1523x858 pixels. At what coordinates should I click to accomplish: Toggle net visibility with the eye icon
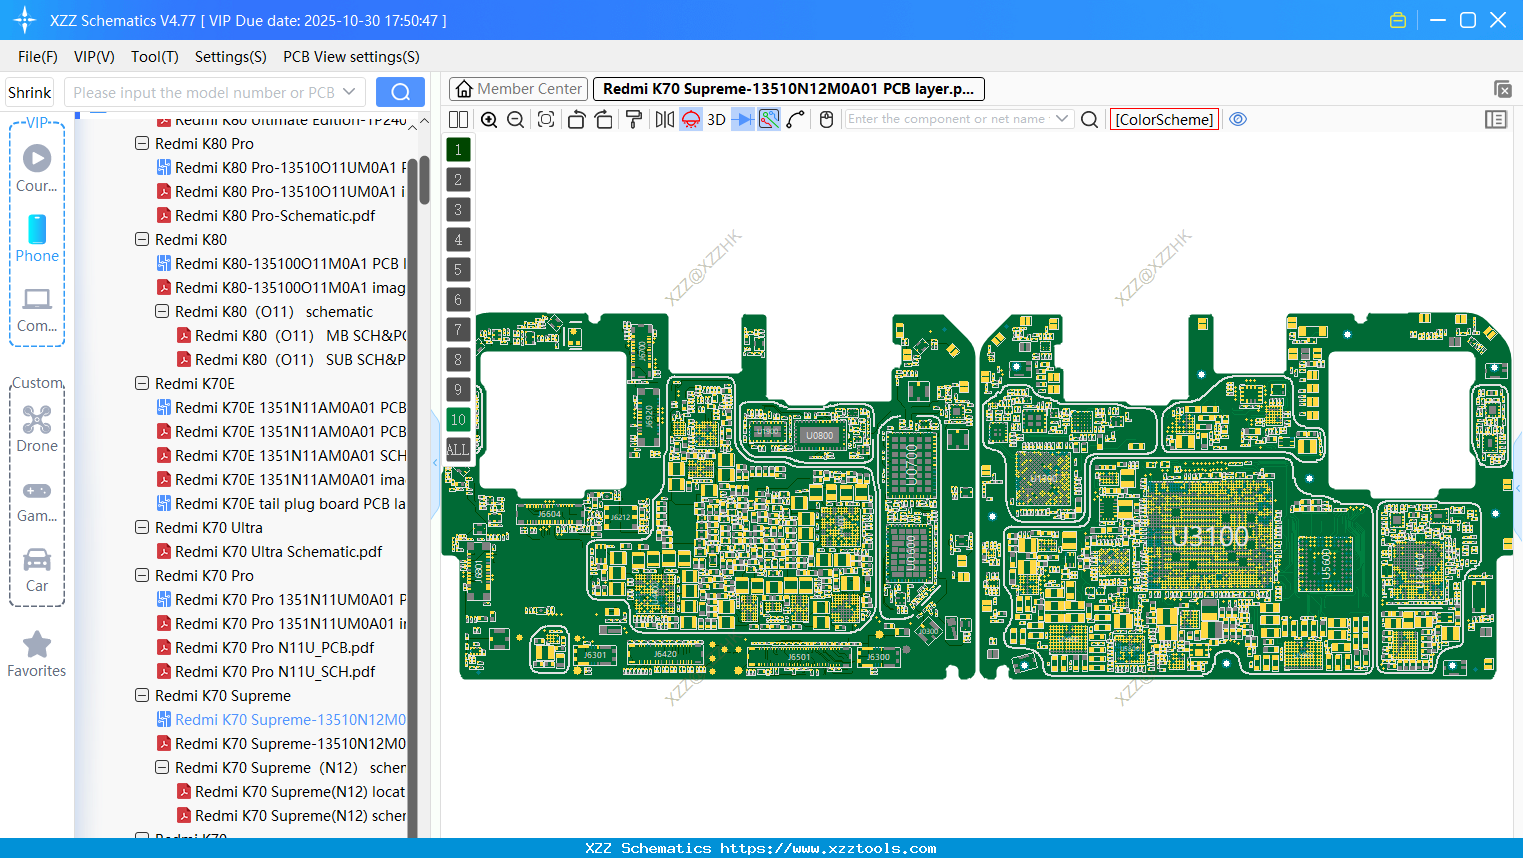pos(1238,119)
